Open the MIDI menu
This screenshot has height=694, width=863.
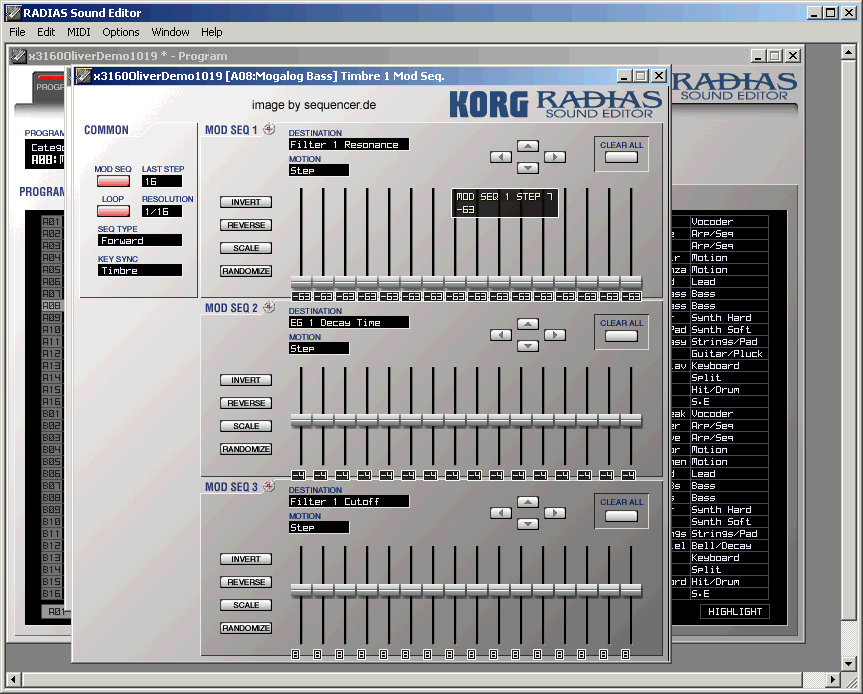pos(79,32)
